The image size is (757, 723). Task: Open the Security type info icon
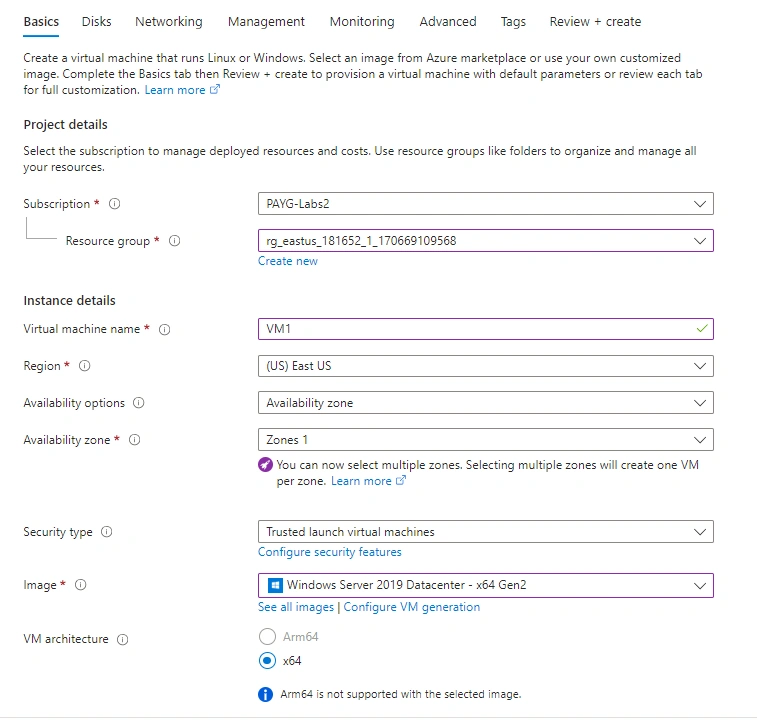point(107,531)
